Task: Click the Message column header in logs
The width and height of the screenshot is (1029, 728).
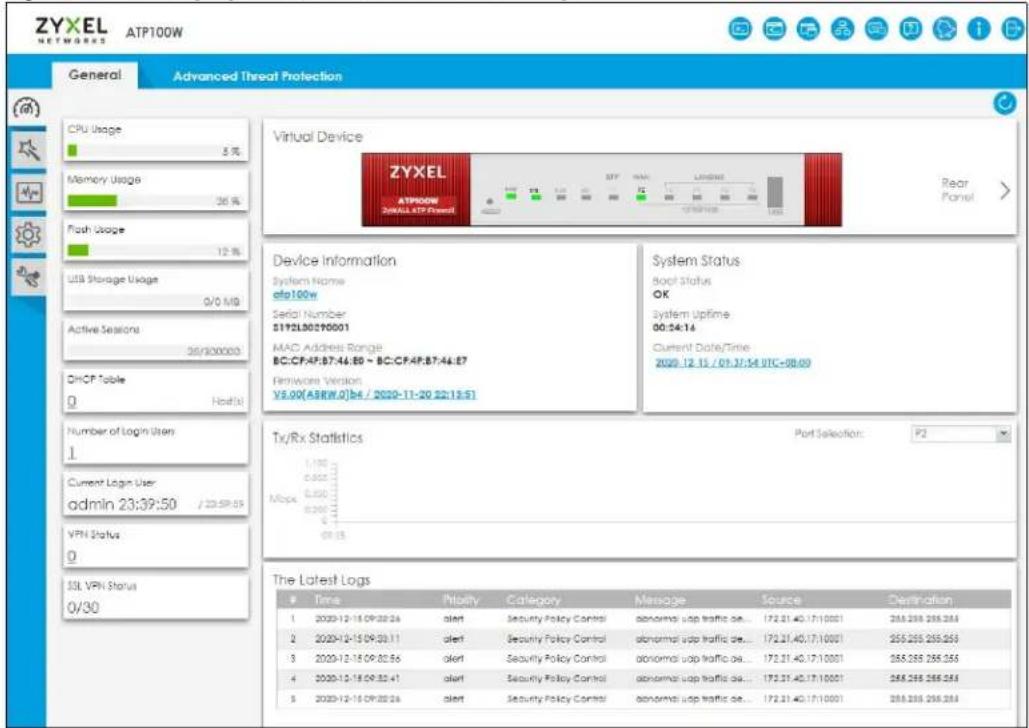Action: click(660, 600)
